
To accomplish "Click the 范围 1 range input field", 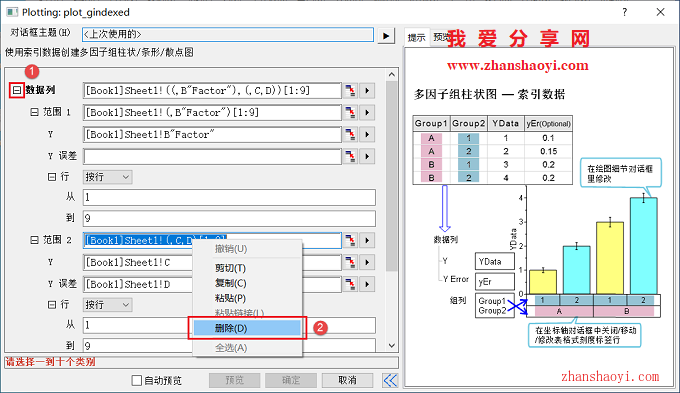I will click(x=212, y=113).
